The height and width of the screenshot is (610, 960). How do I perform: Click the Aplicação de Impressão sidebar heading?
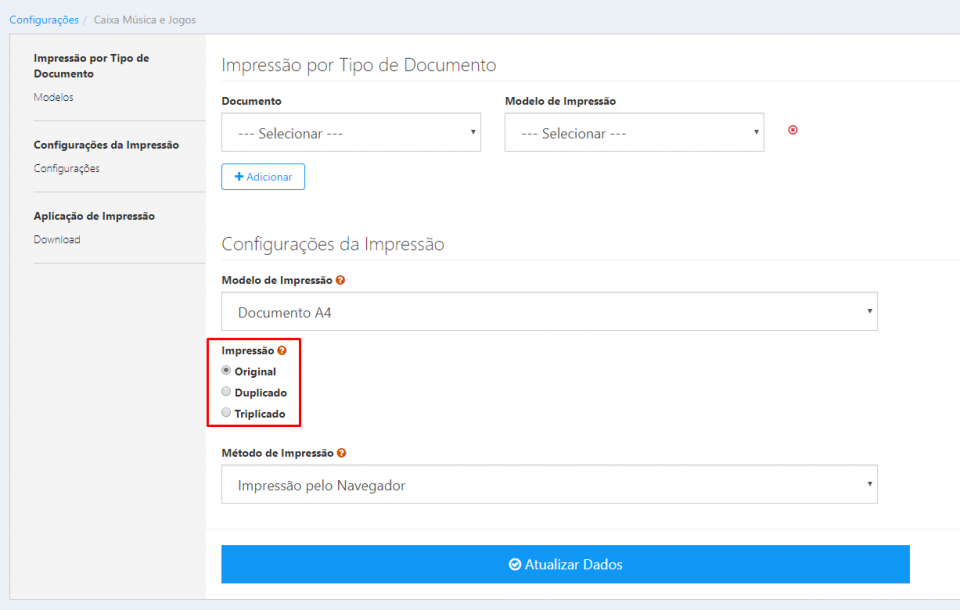coord(94,216)
